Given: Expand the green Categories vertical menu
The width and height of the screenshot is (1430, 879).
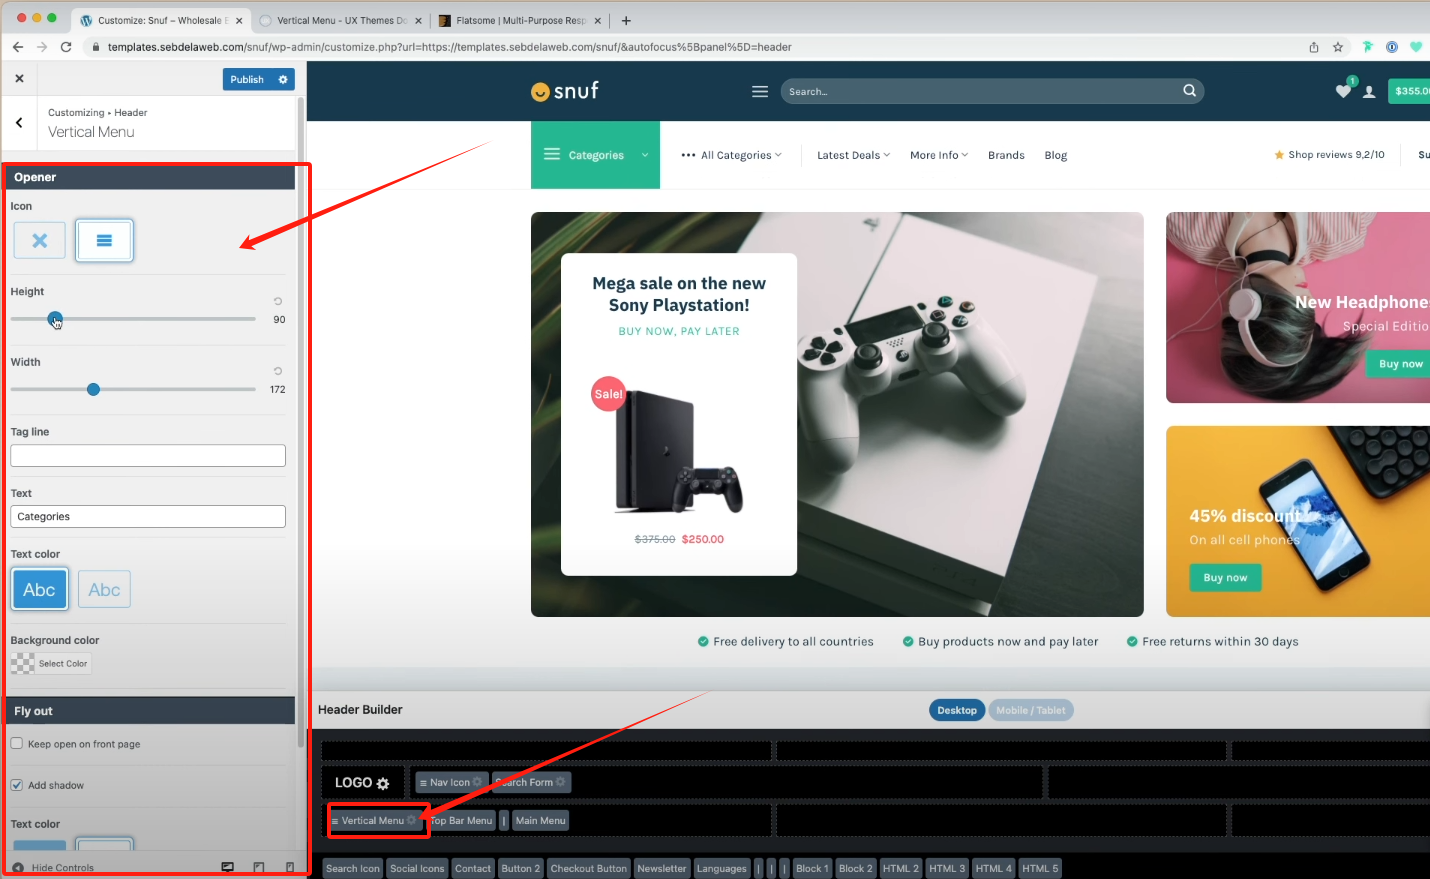Looking at the screenshot, I should tap(595, 155).
